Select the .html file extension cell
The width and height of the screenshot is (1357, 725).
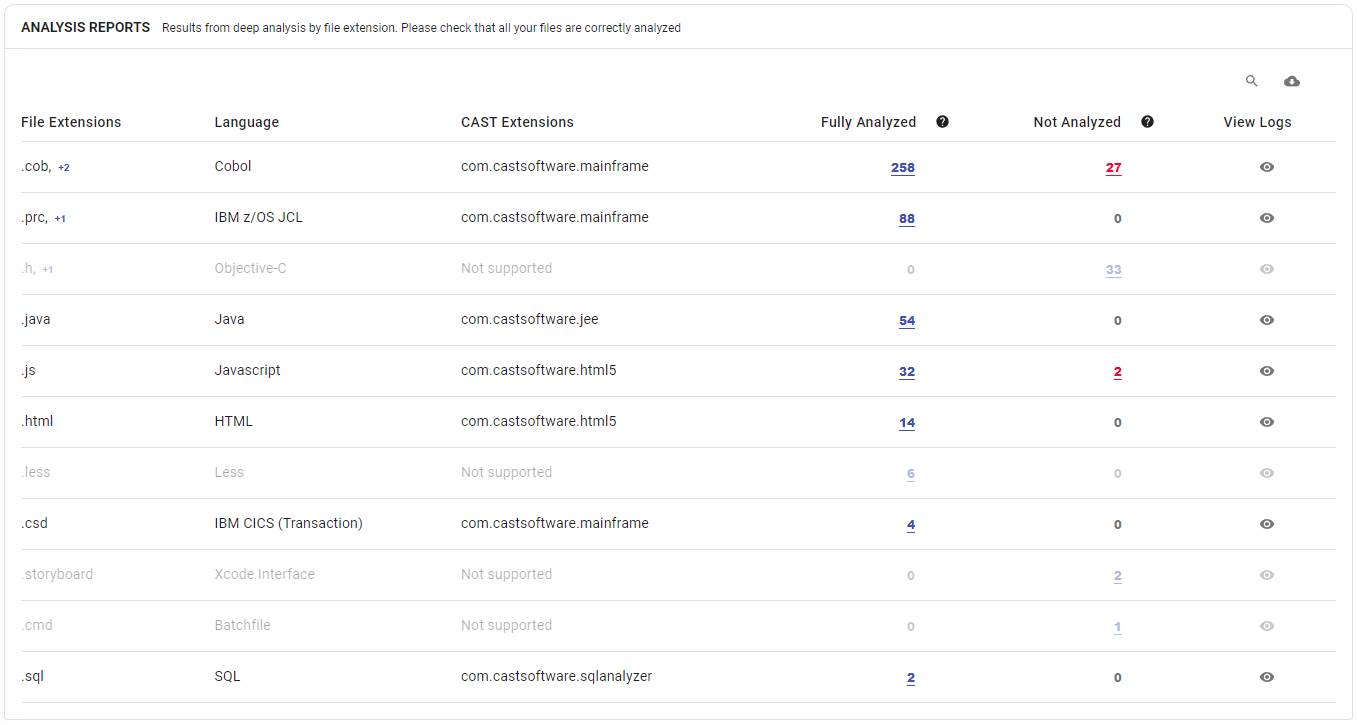[37, 421]
